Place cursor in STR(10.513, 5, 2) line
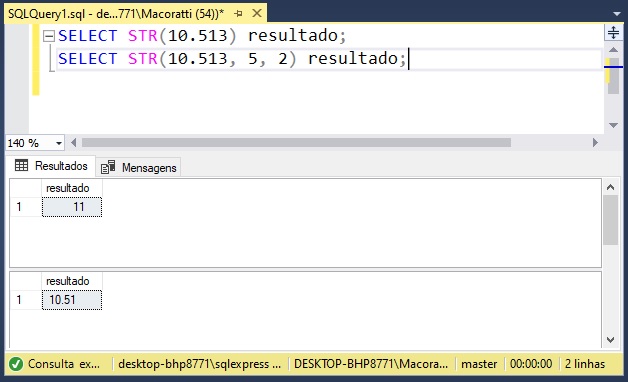Image resolution: width=628 pixels, height=382 pixels. pos(232,59)
